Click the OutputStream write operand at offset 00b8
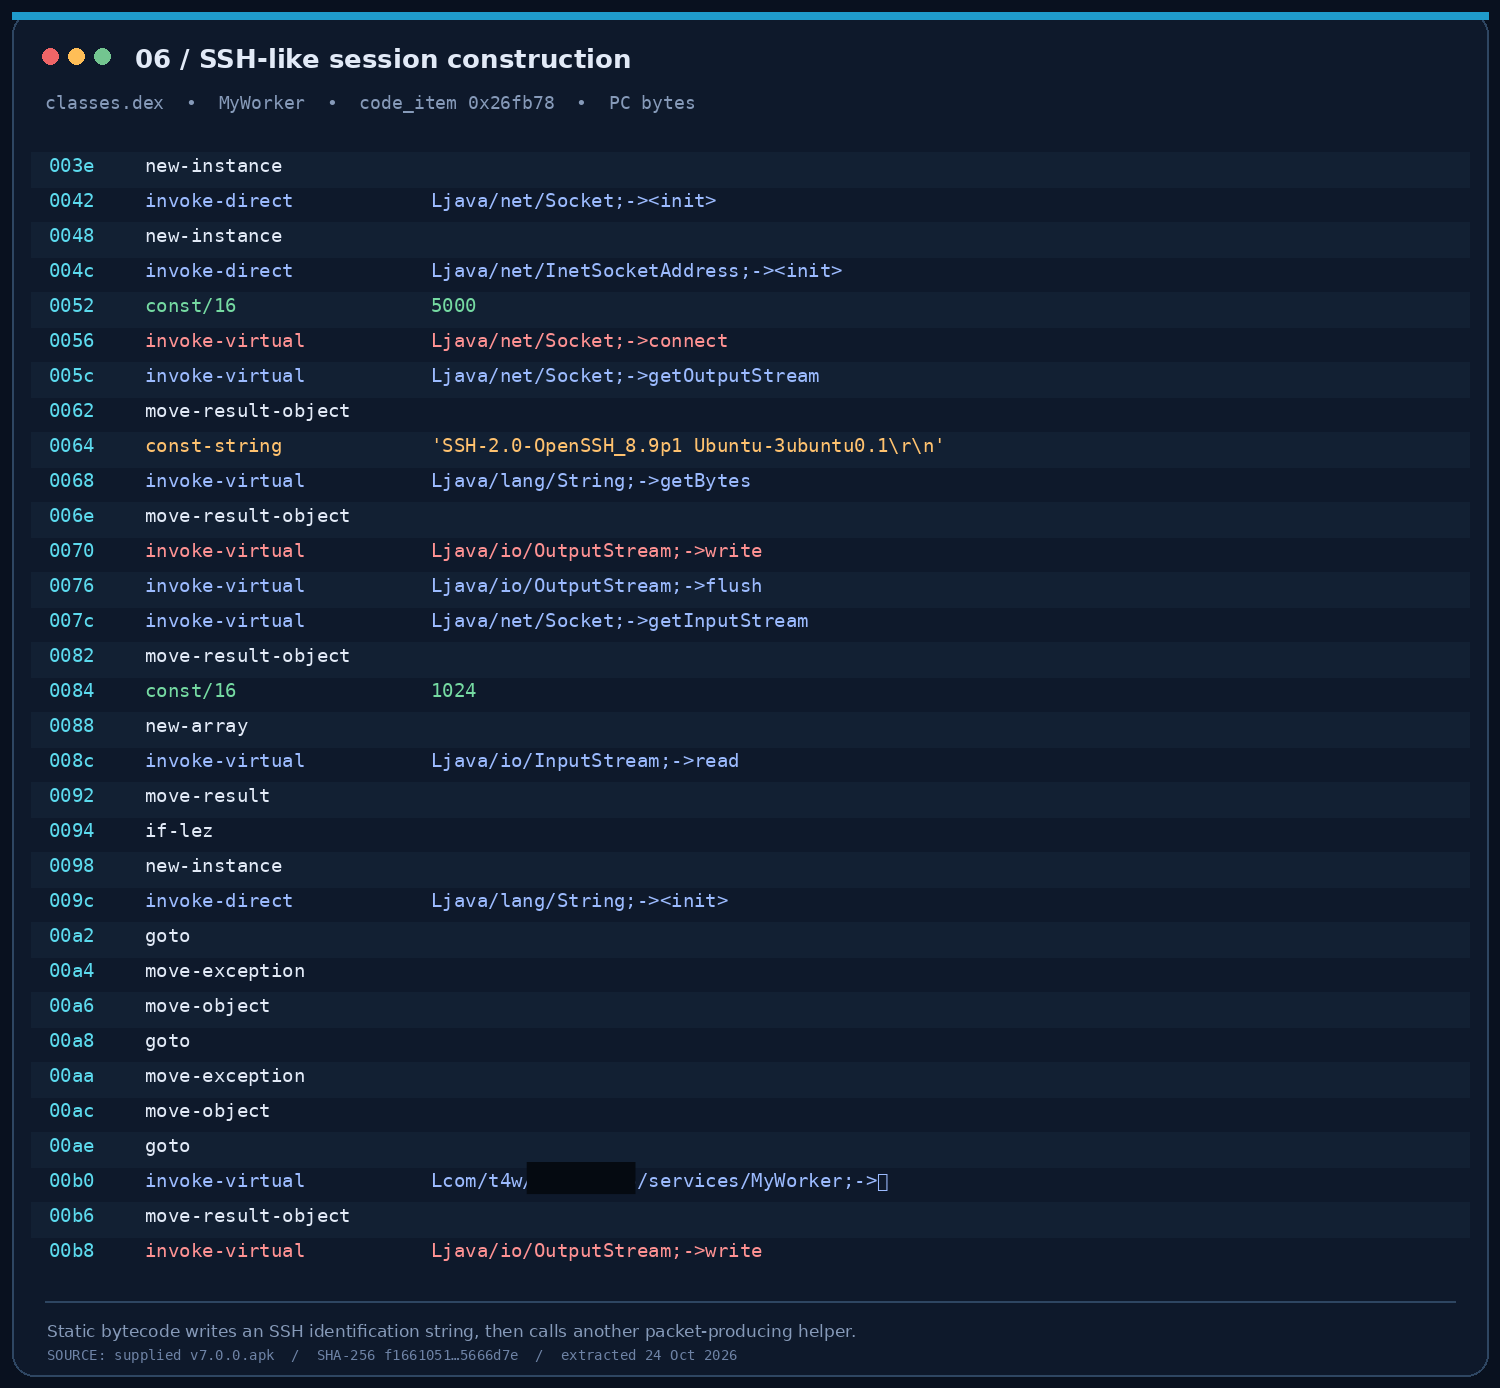Screen dimensions: 1500x1388 [597, 1251]
